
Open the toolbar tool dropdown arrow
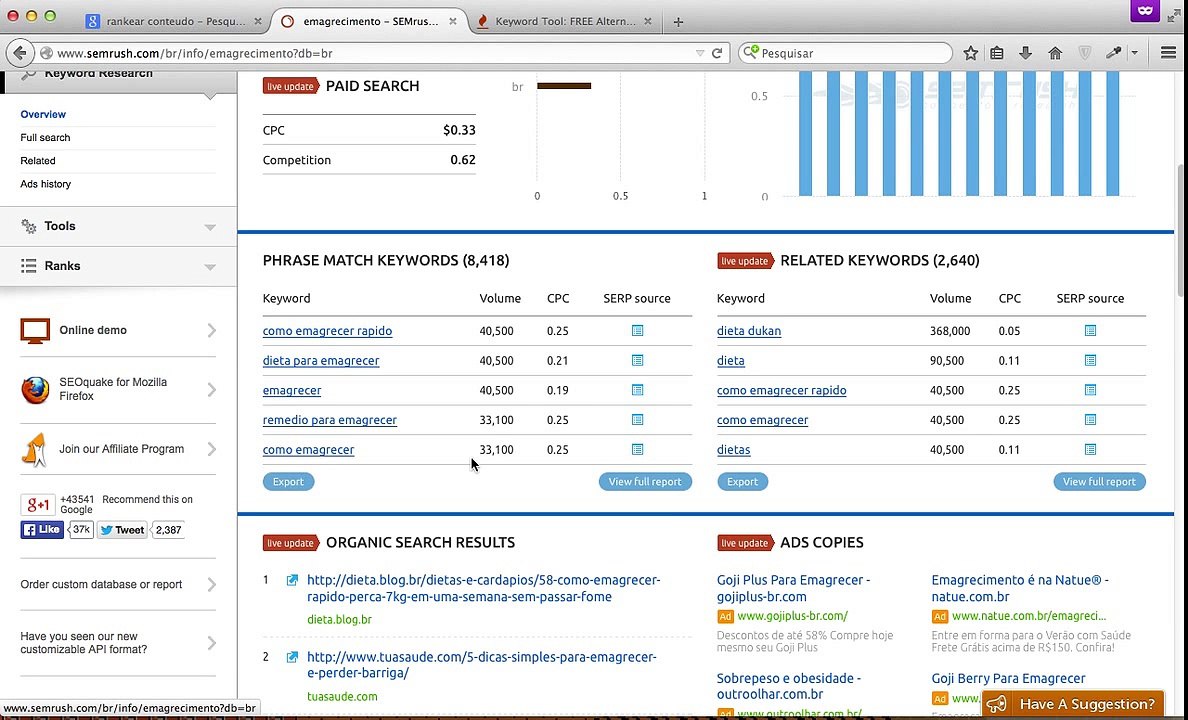(1134, 53)
